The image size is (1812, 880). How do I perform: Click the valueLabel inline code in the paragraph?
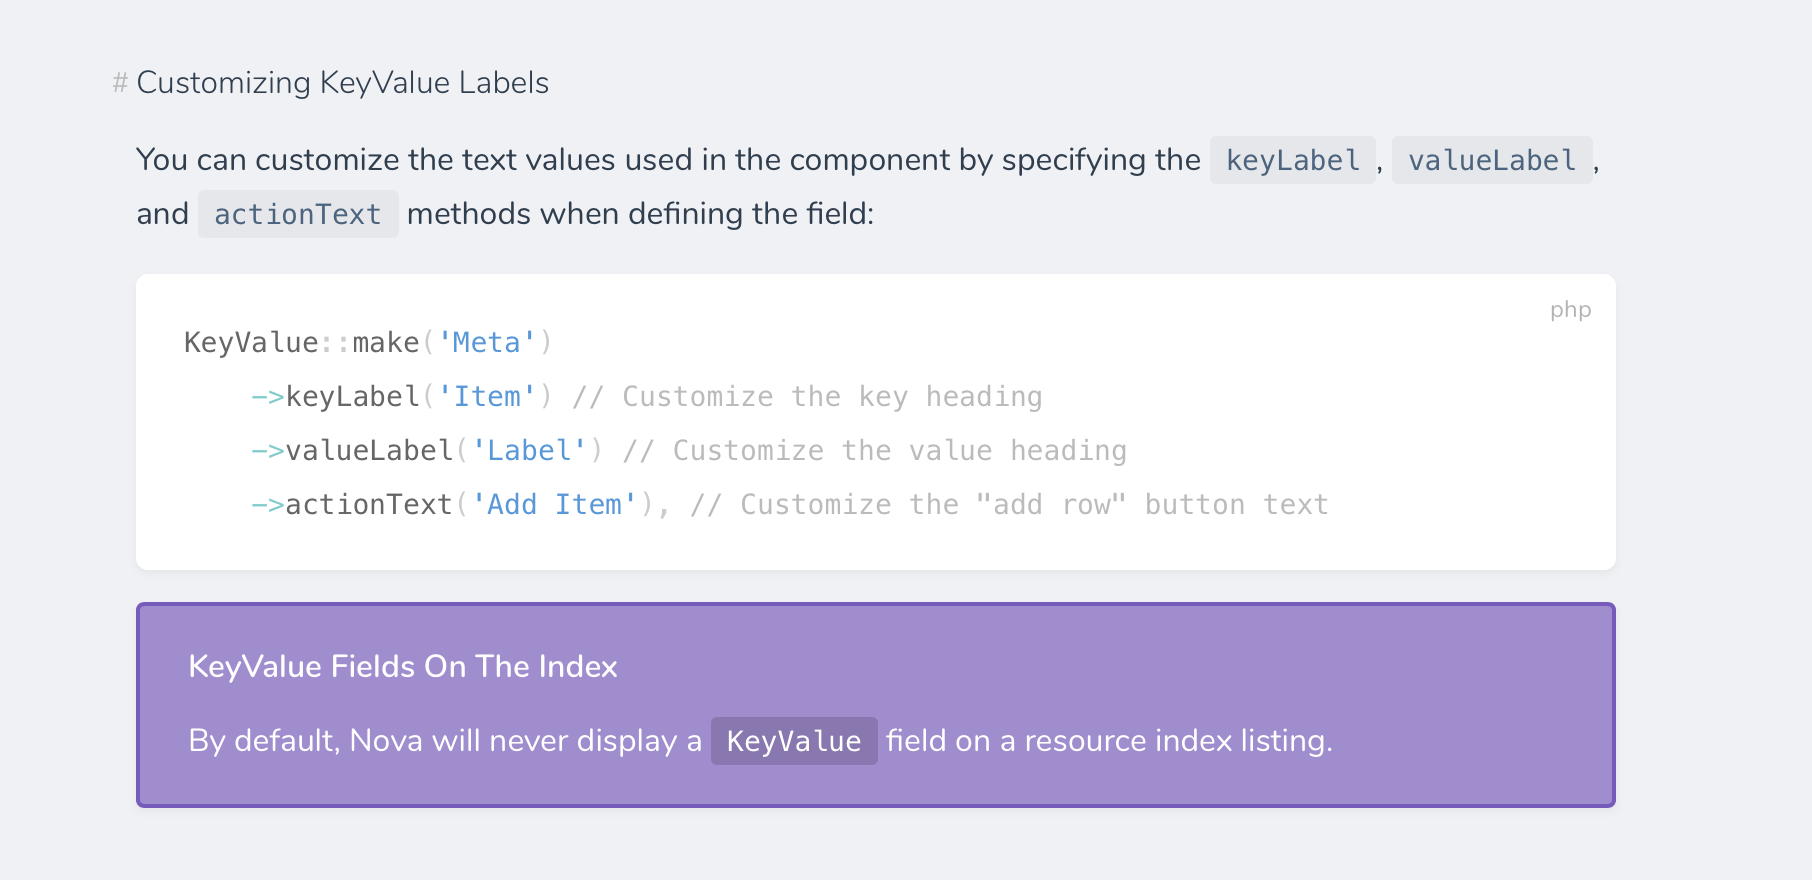1491,160
